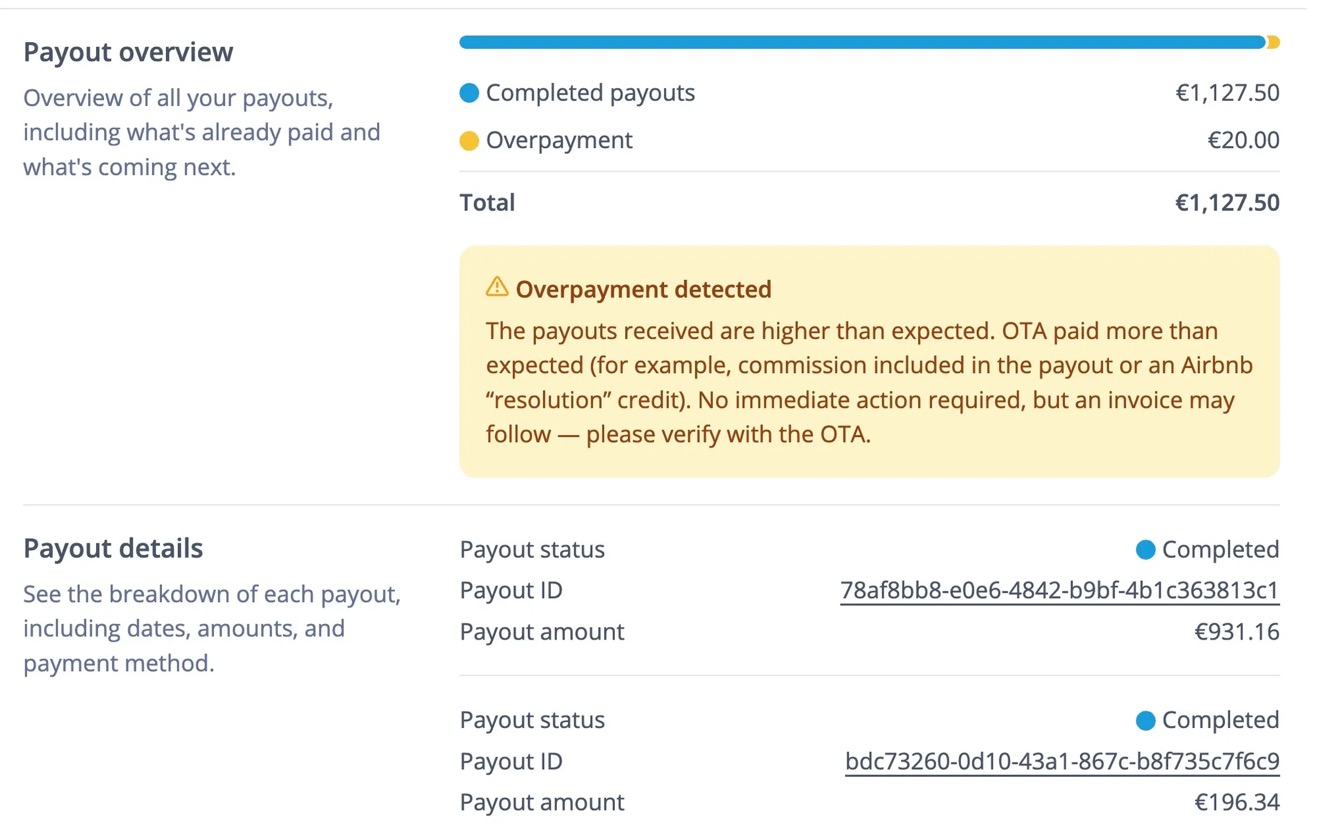Viewport: 1334px width, 832px height.
Task: Open payout ID starting with 78af8bb8
Action: (1059, 591)
